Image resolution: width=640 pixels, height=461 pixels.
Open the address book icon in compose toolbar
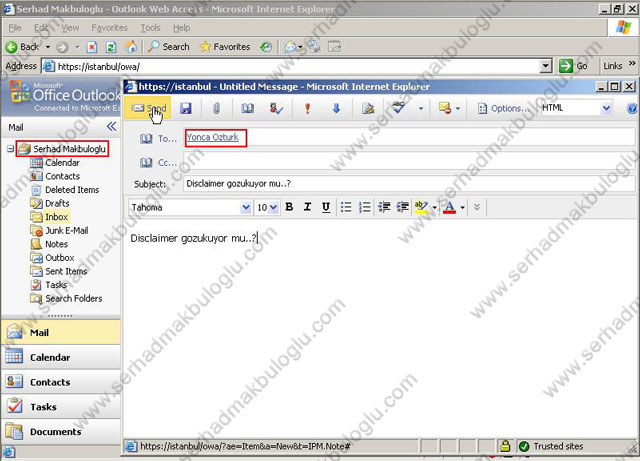click(x=247, y=108)
